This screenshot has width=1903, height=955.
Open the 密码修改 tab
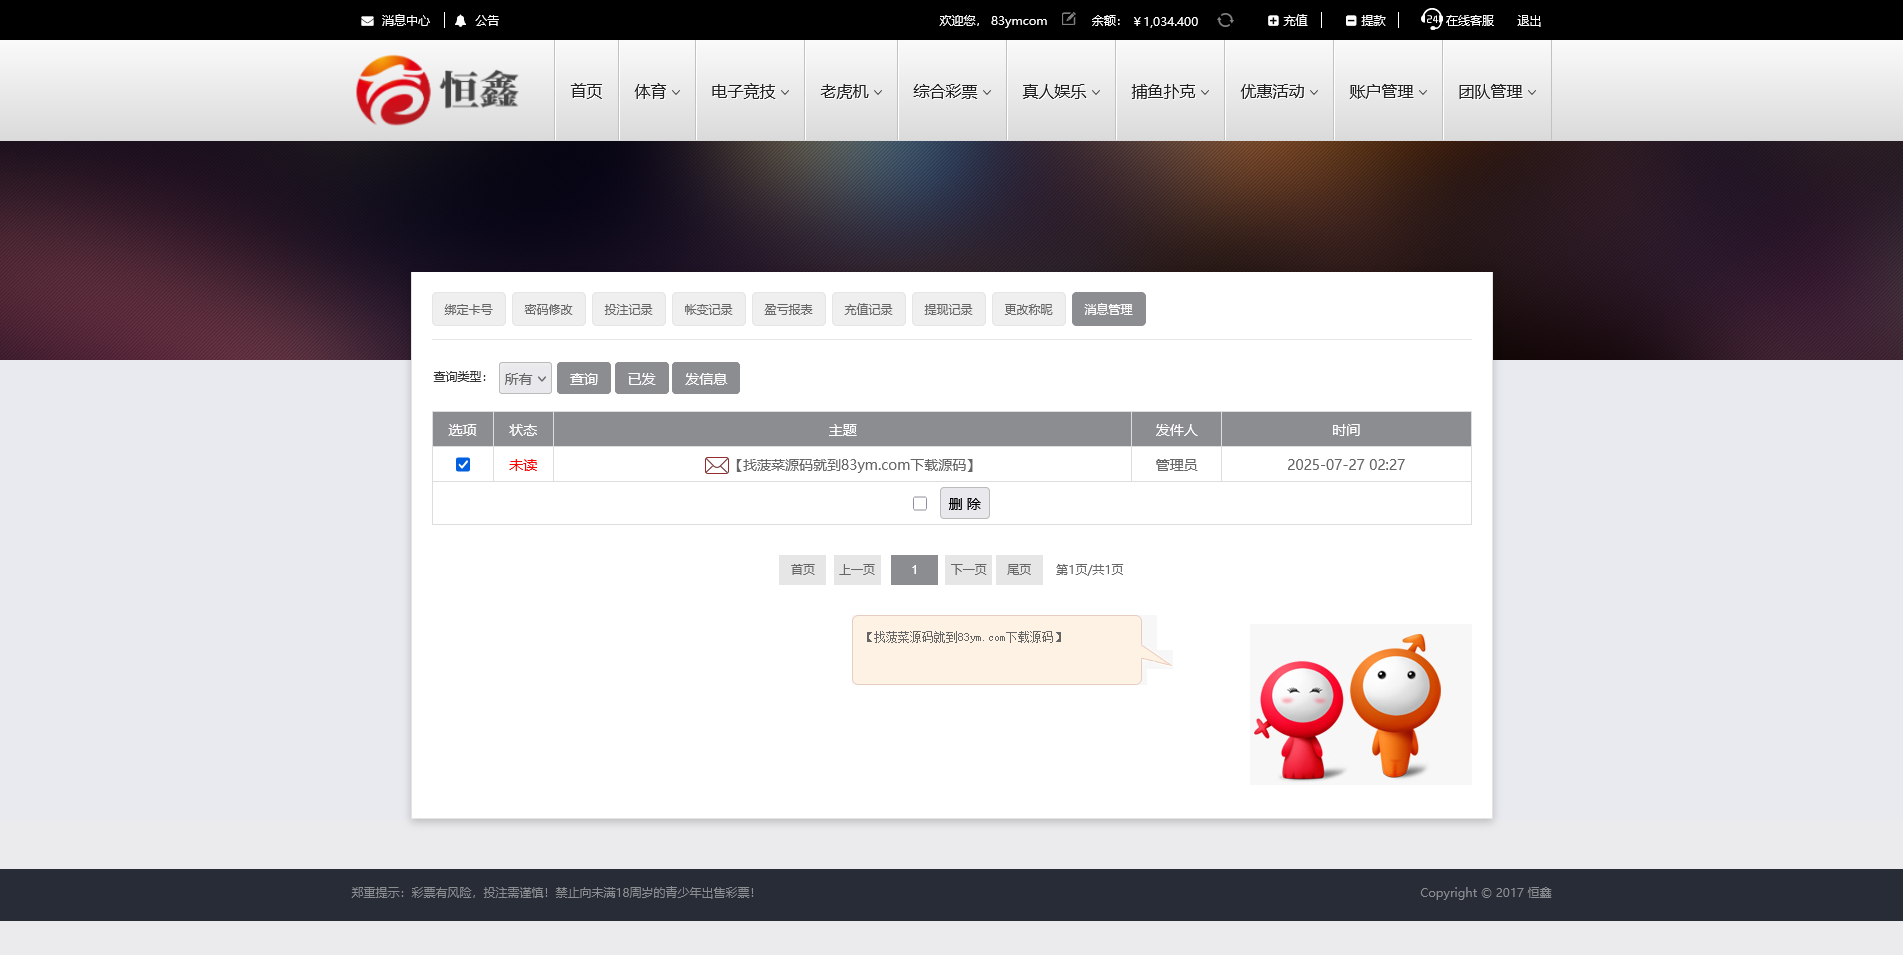549,309
